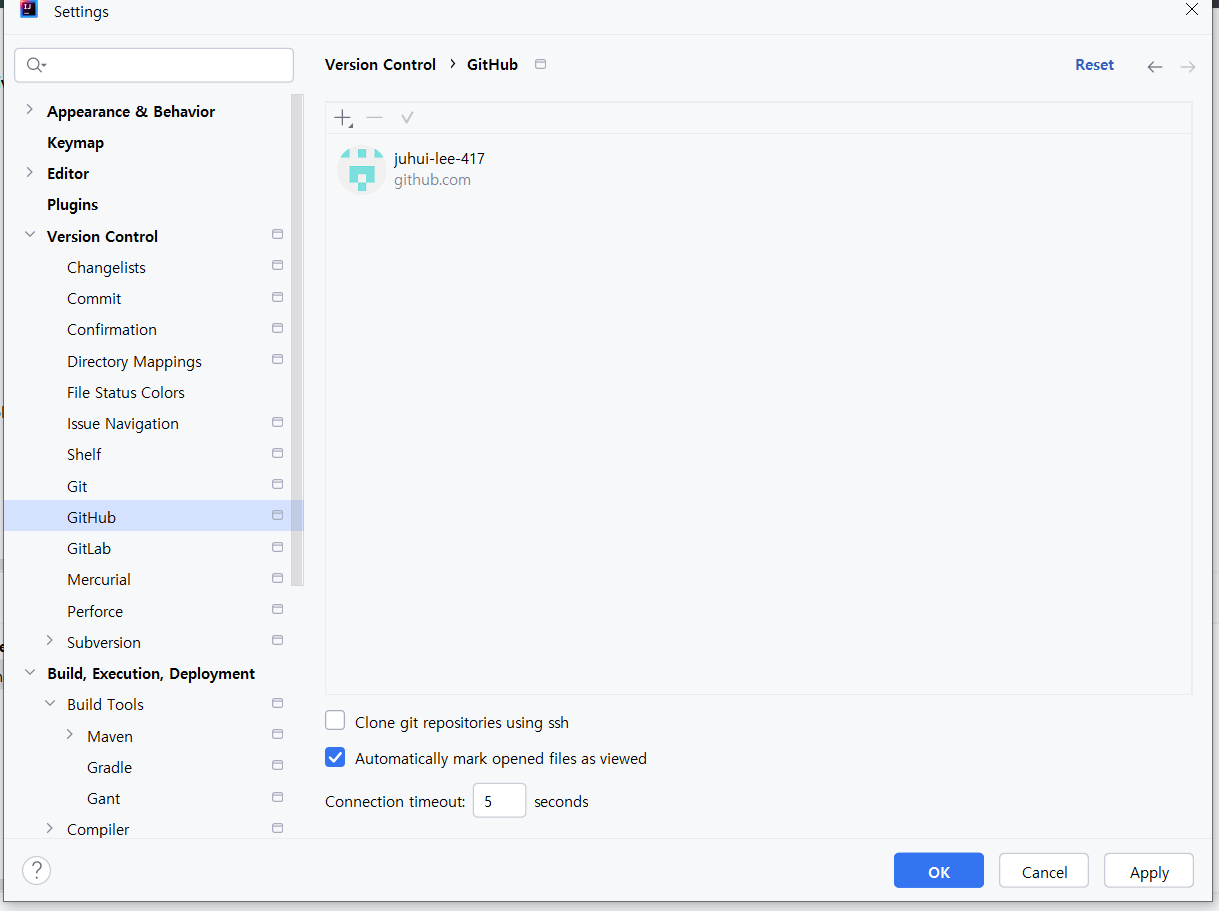Uncheck Automatically mark opened files as viewed

click(335, 758)
